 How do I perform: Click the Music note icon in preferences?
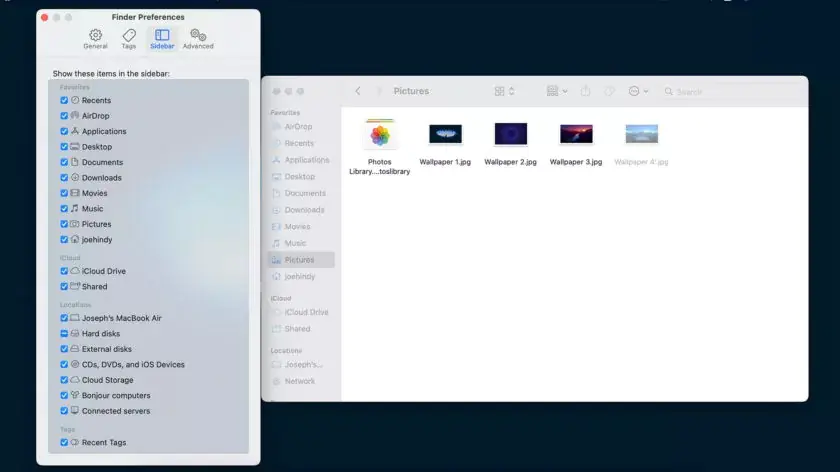(74, 208)
